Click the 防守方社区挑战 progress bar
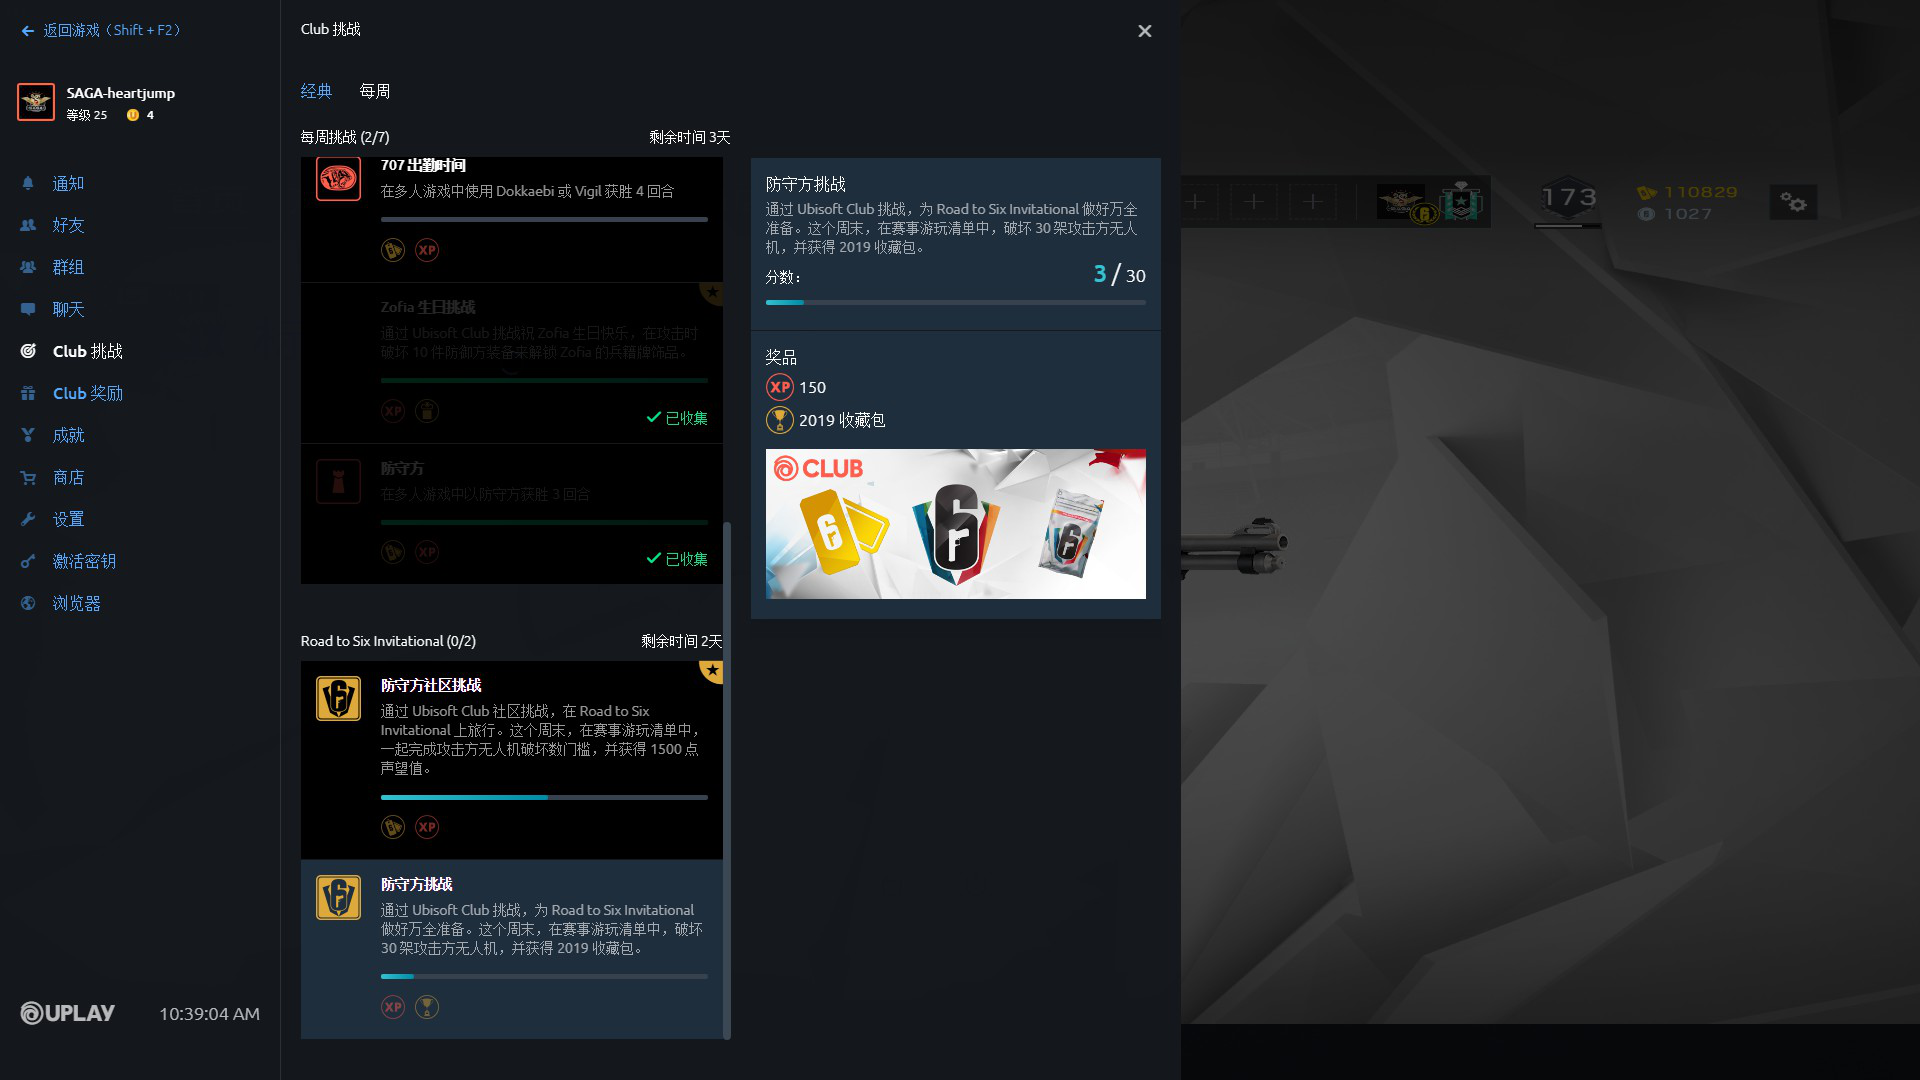The image size is (1920, 1080). point(544,797)
